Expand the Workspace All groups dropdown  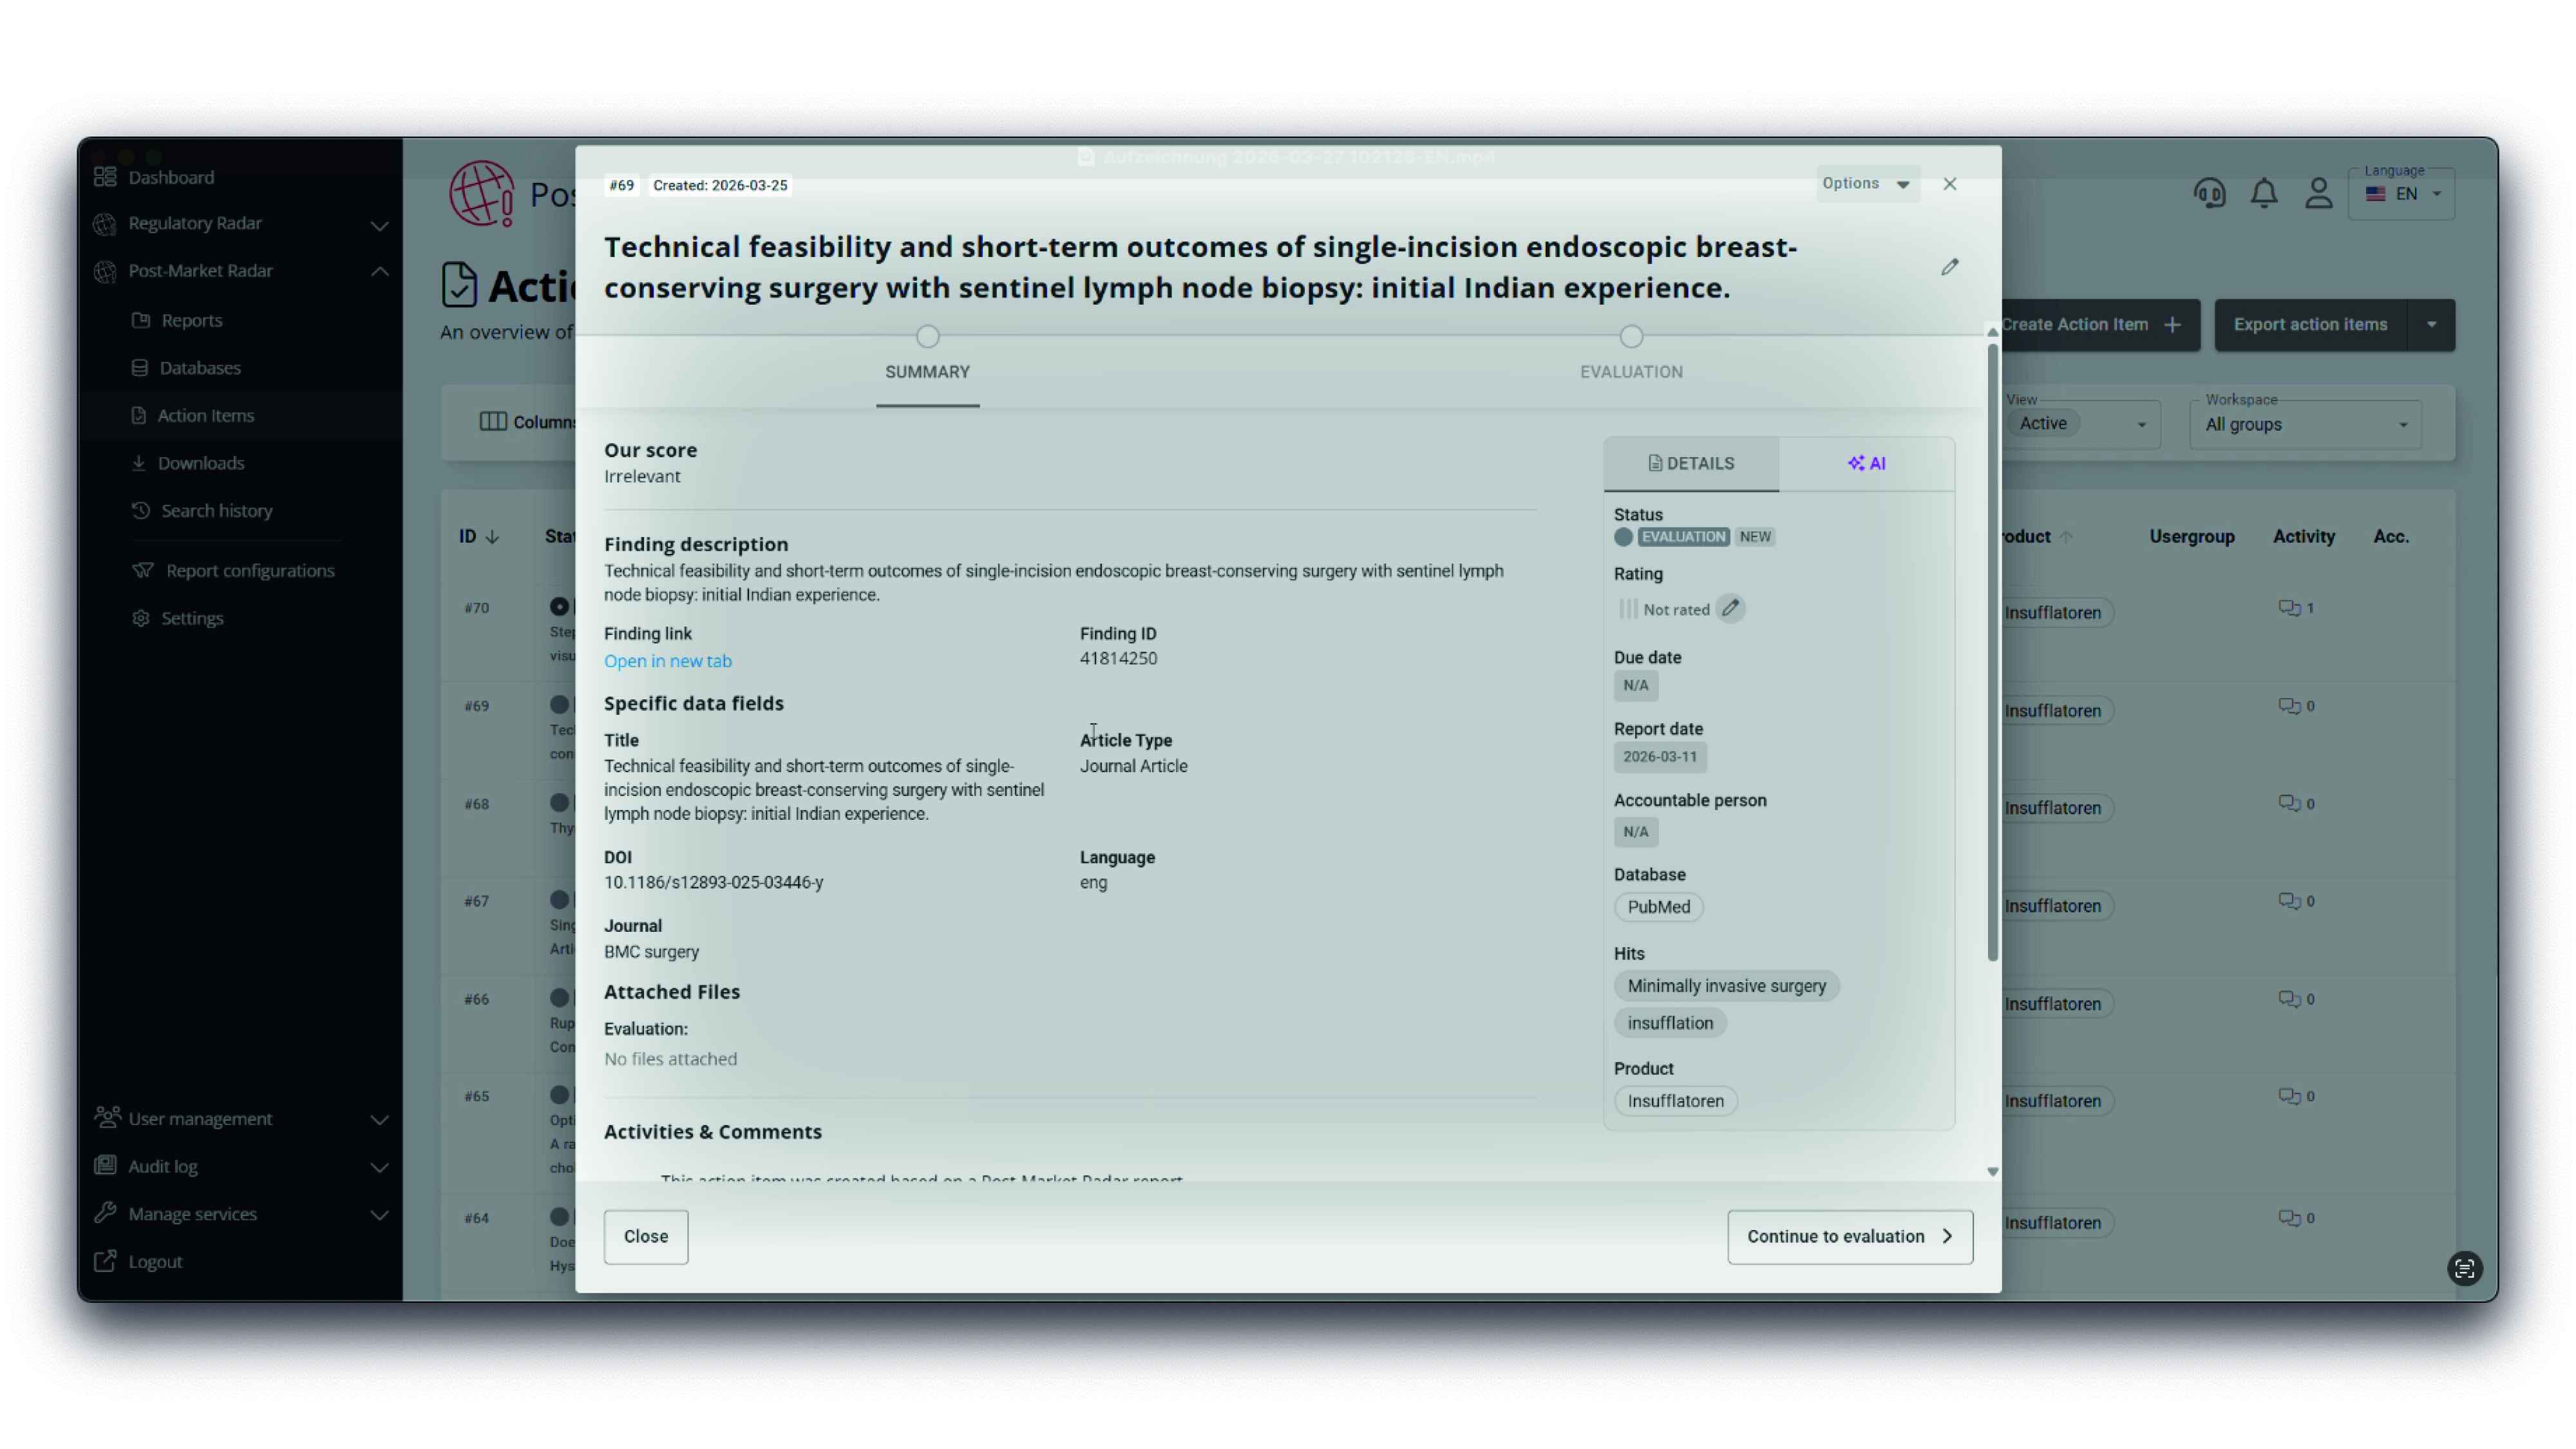click(2305, 424)
